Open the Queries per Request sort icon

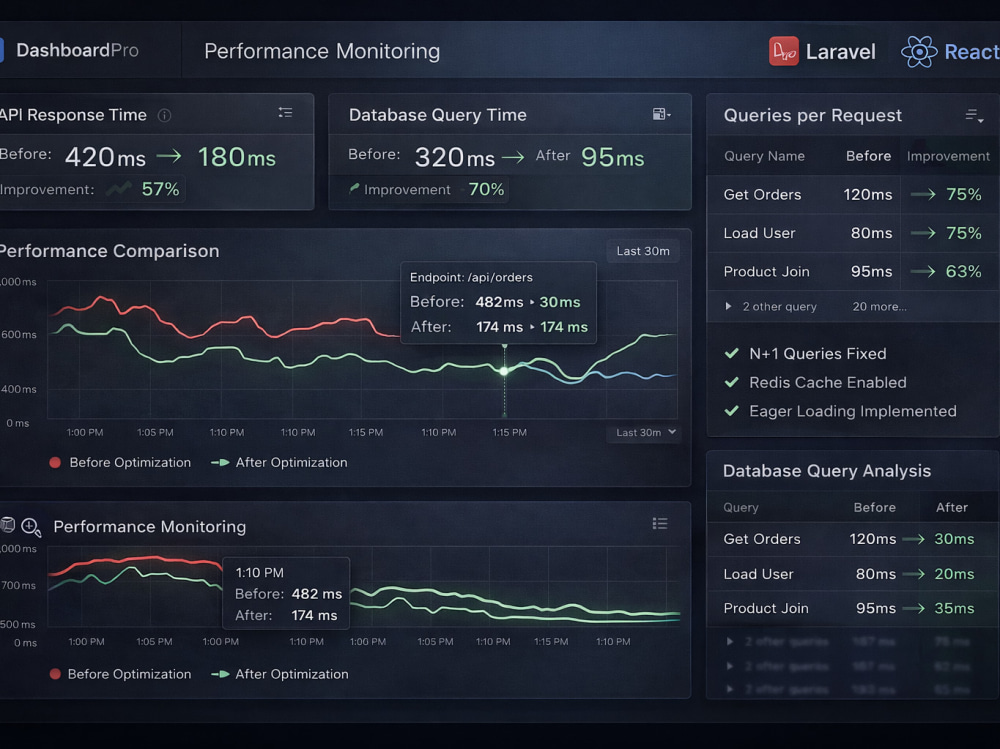[974, 115]
